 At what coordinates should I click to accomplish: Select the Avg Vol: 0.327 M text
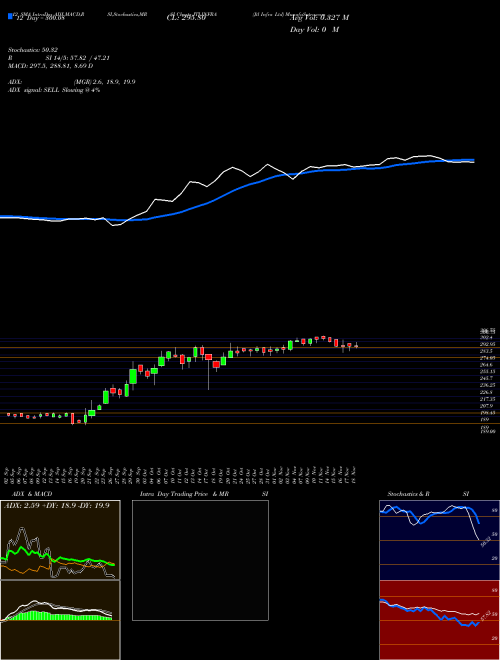tap(320, 17)
